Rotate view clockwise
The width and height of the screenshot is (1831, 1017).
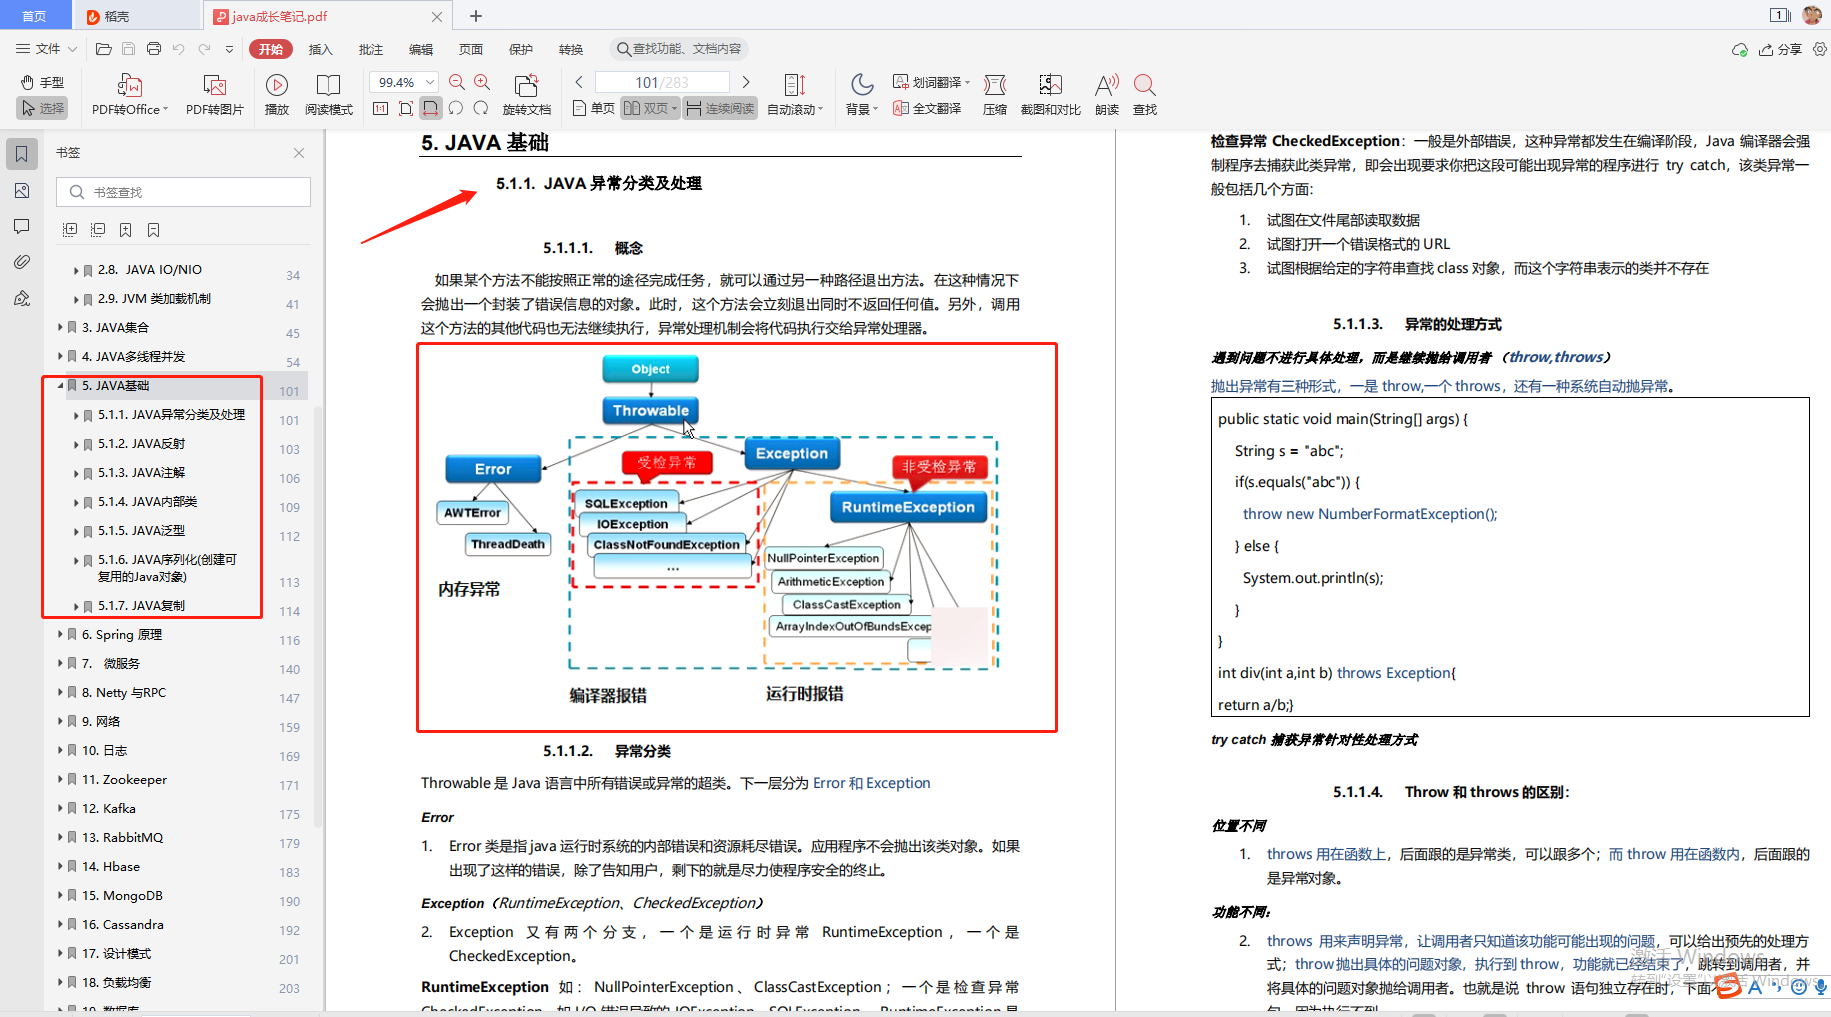[x=481, y=108]
